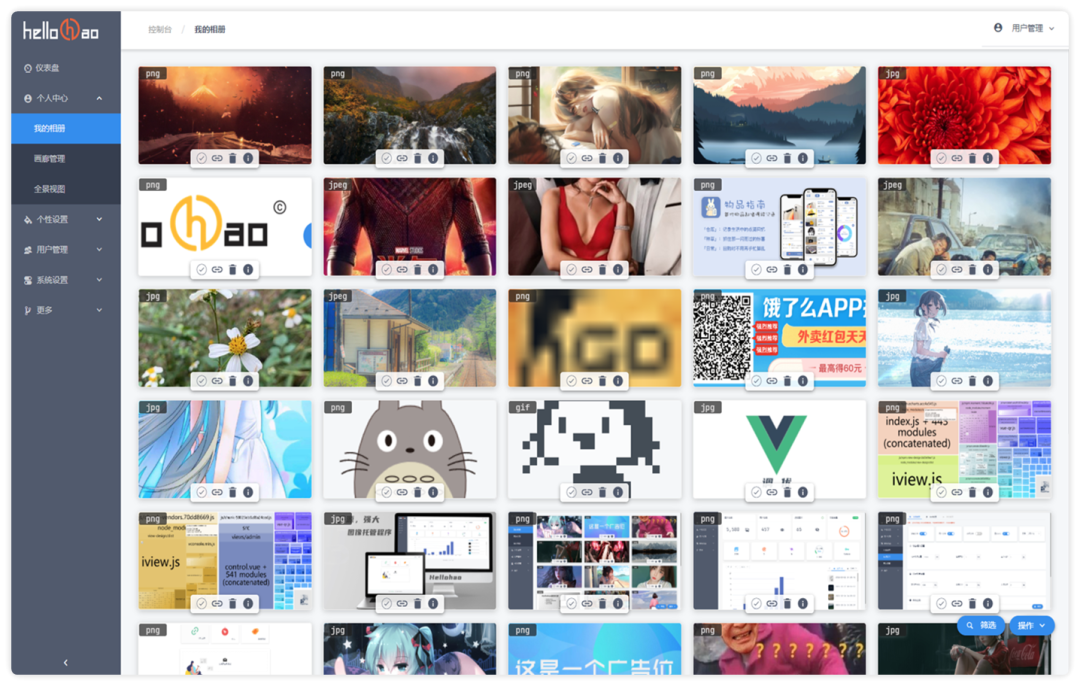The image size is (1080, 686).
Task: Delete the old cars street jpeg
Action: 973,269
